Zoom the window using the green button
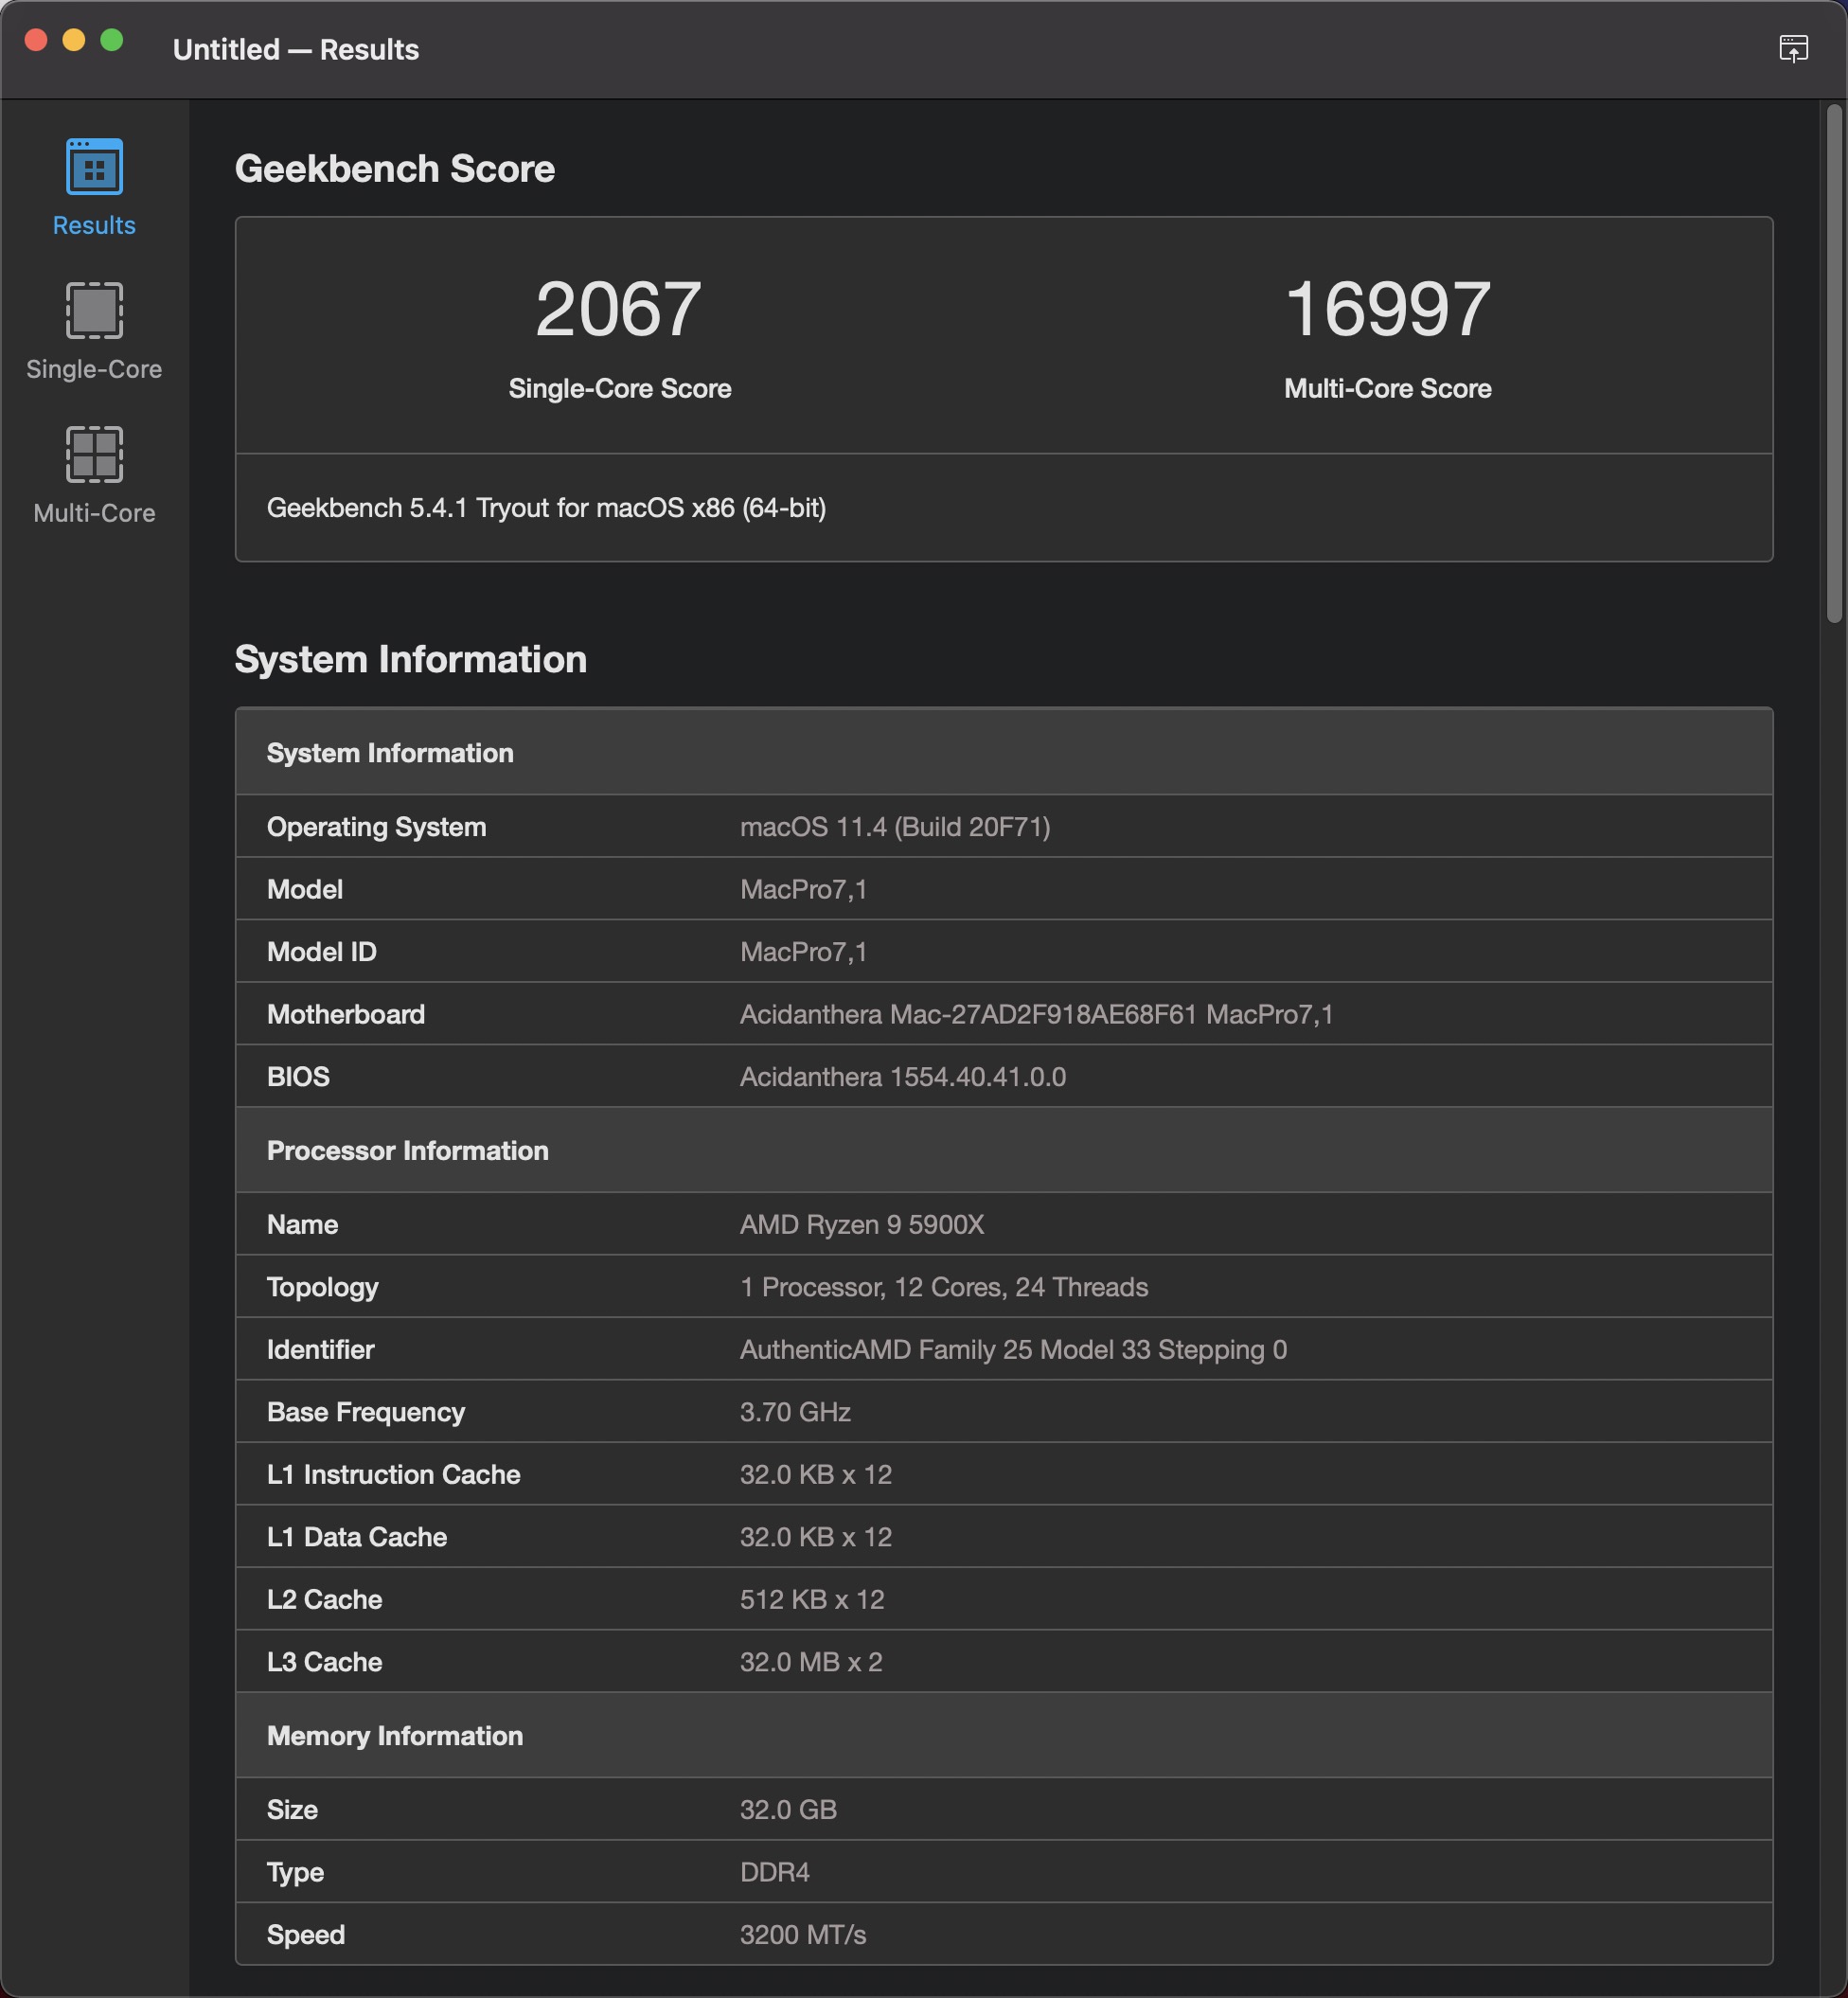1848x1998 pixels. (x=112, y=40)
